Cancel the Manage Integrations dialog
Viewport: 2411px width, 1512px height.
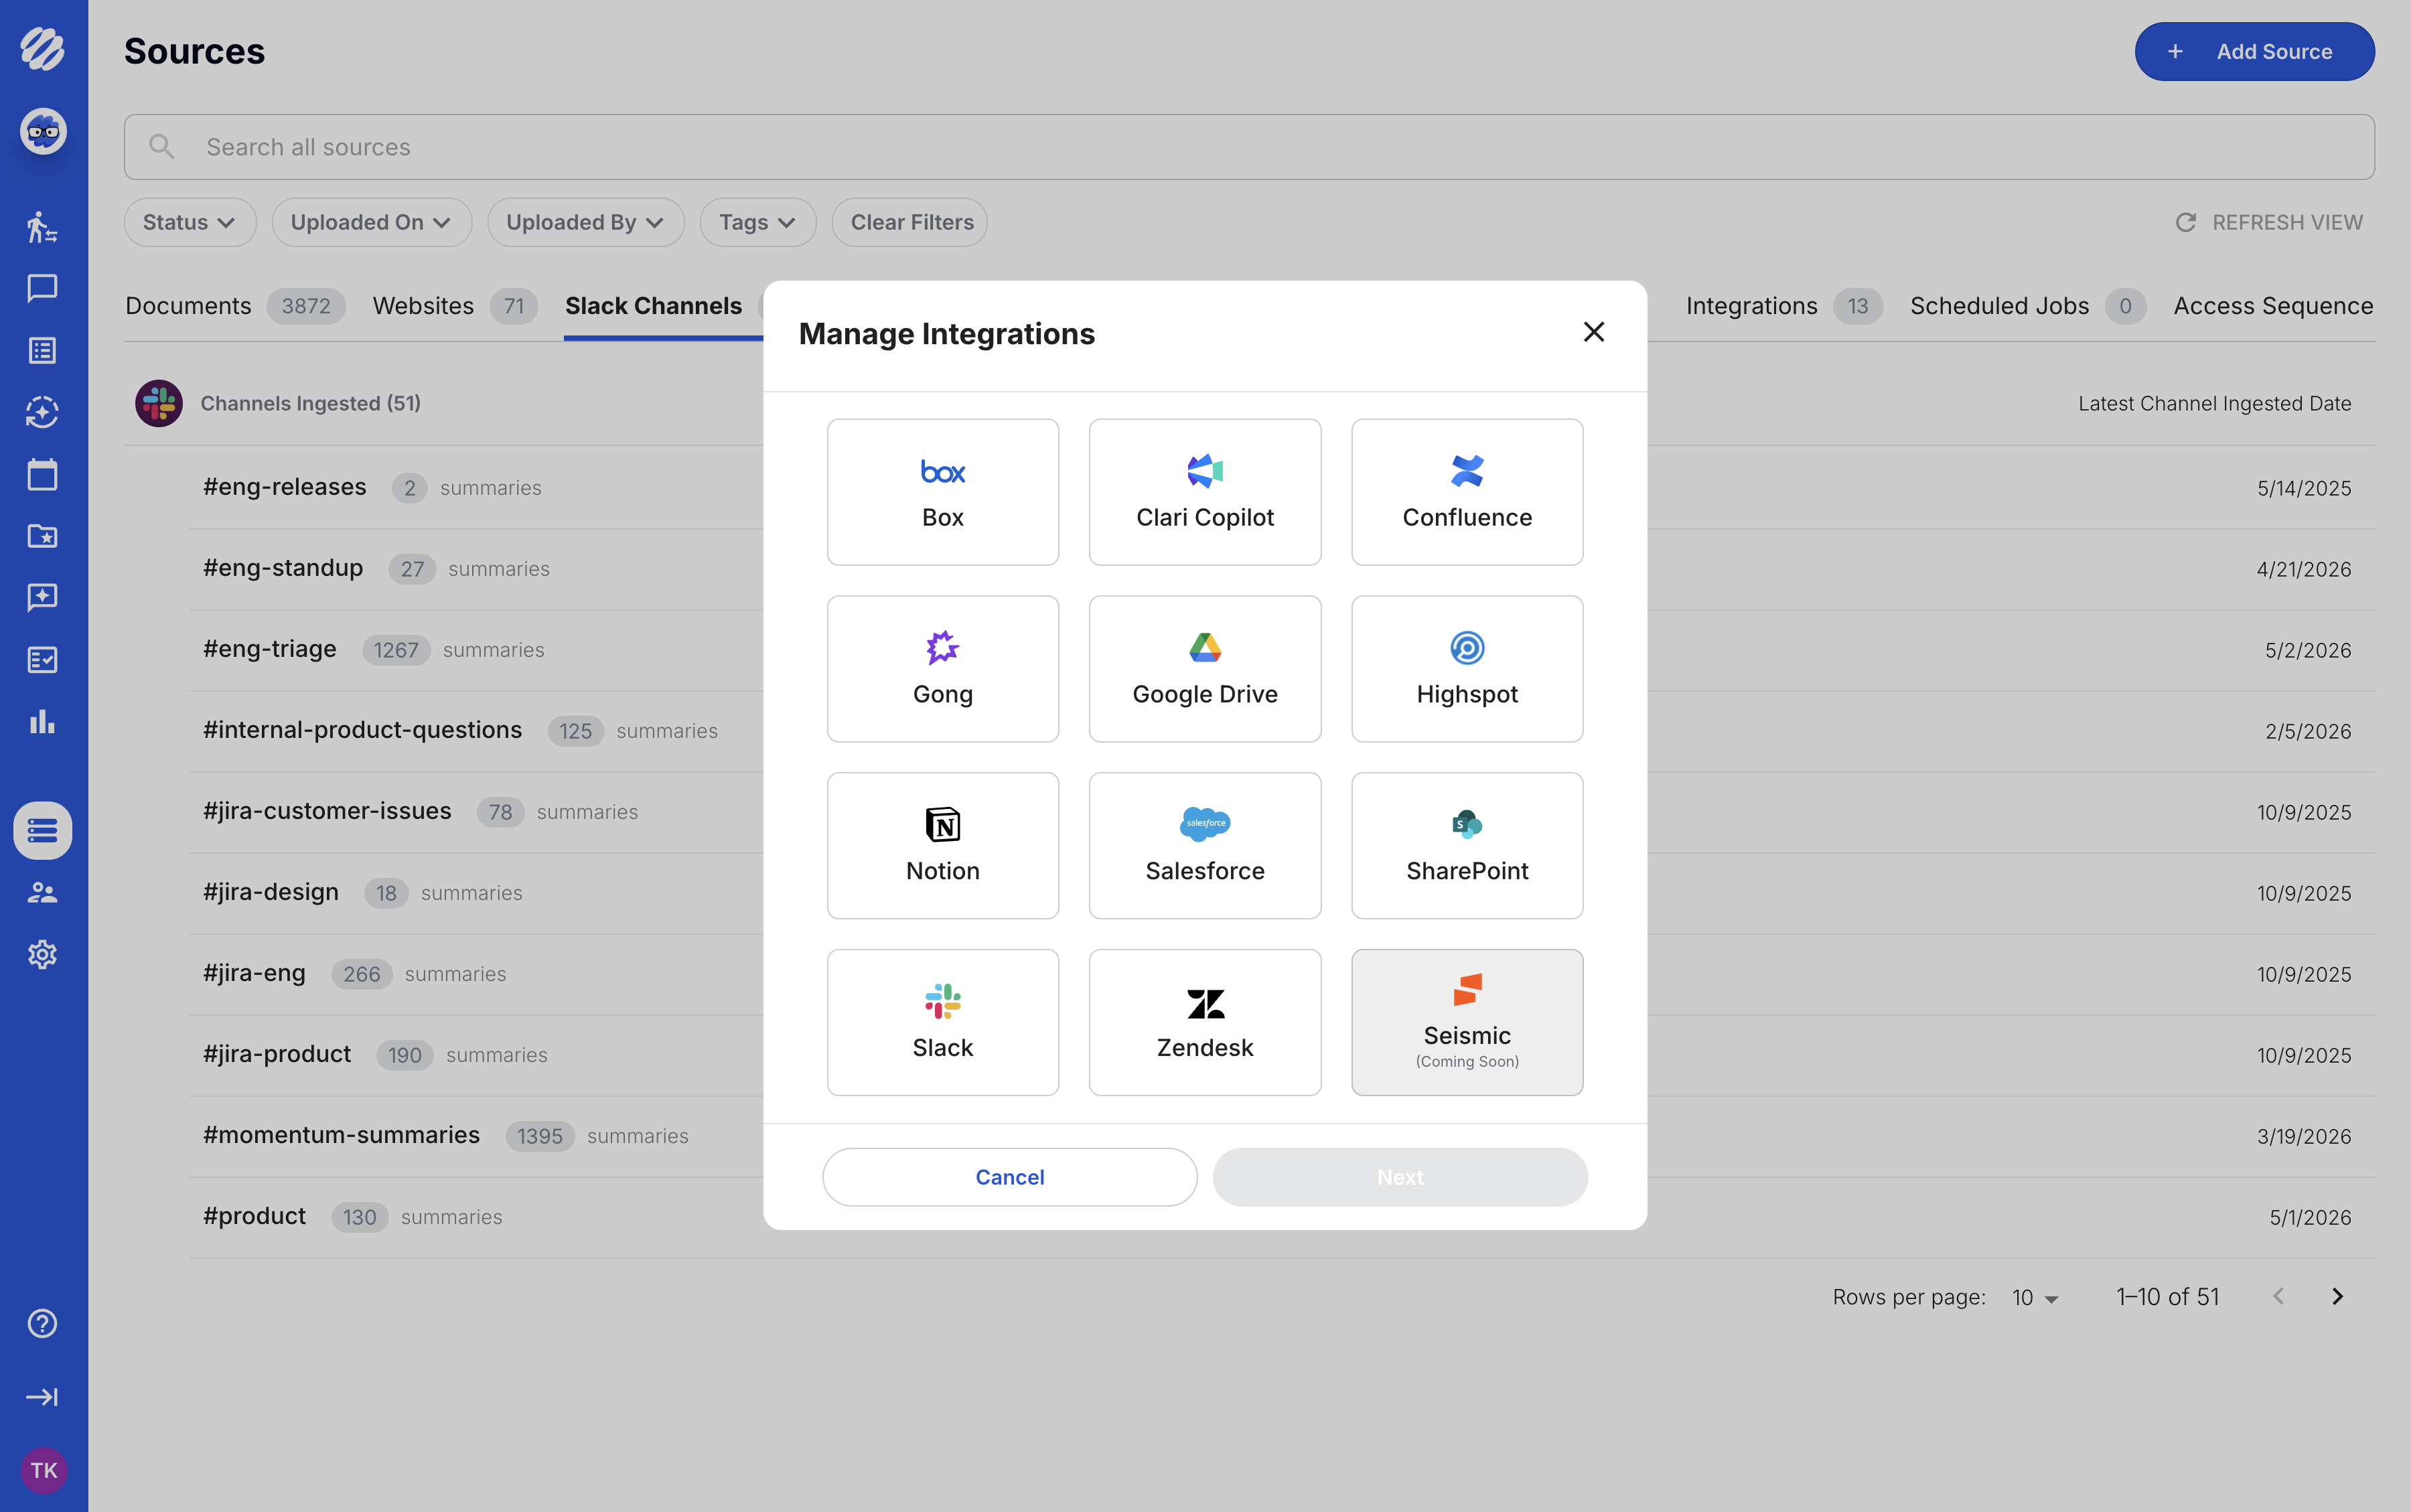point(1009,1176)
